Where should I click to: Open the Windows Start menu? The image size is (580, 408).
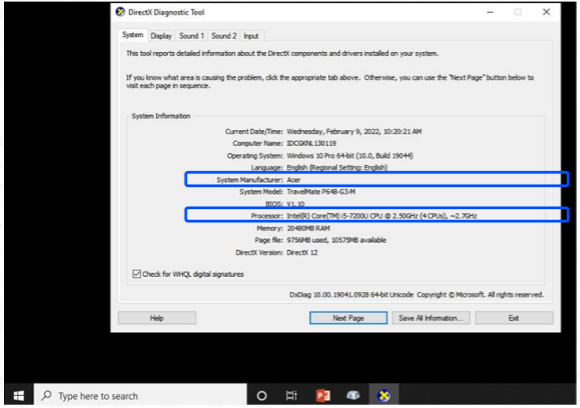(19, 396)
